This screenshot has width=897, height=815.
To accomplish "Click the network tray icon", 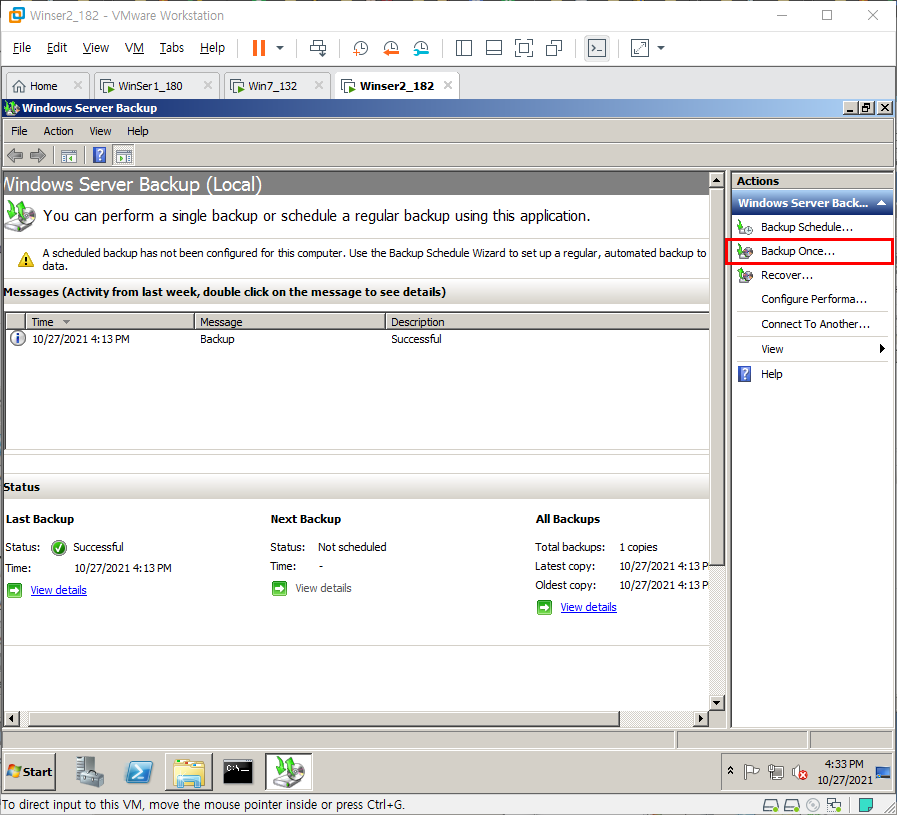I will tap(776, 772).
